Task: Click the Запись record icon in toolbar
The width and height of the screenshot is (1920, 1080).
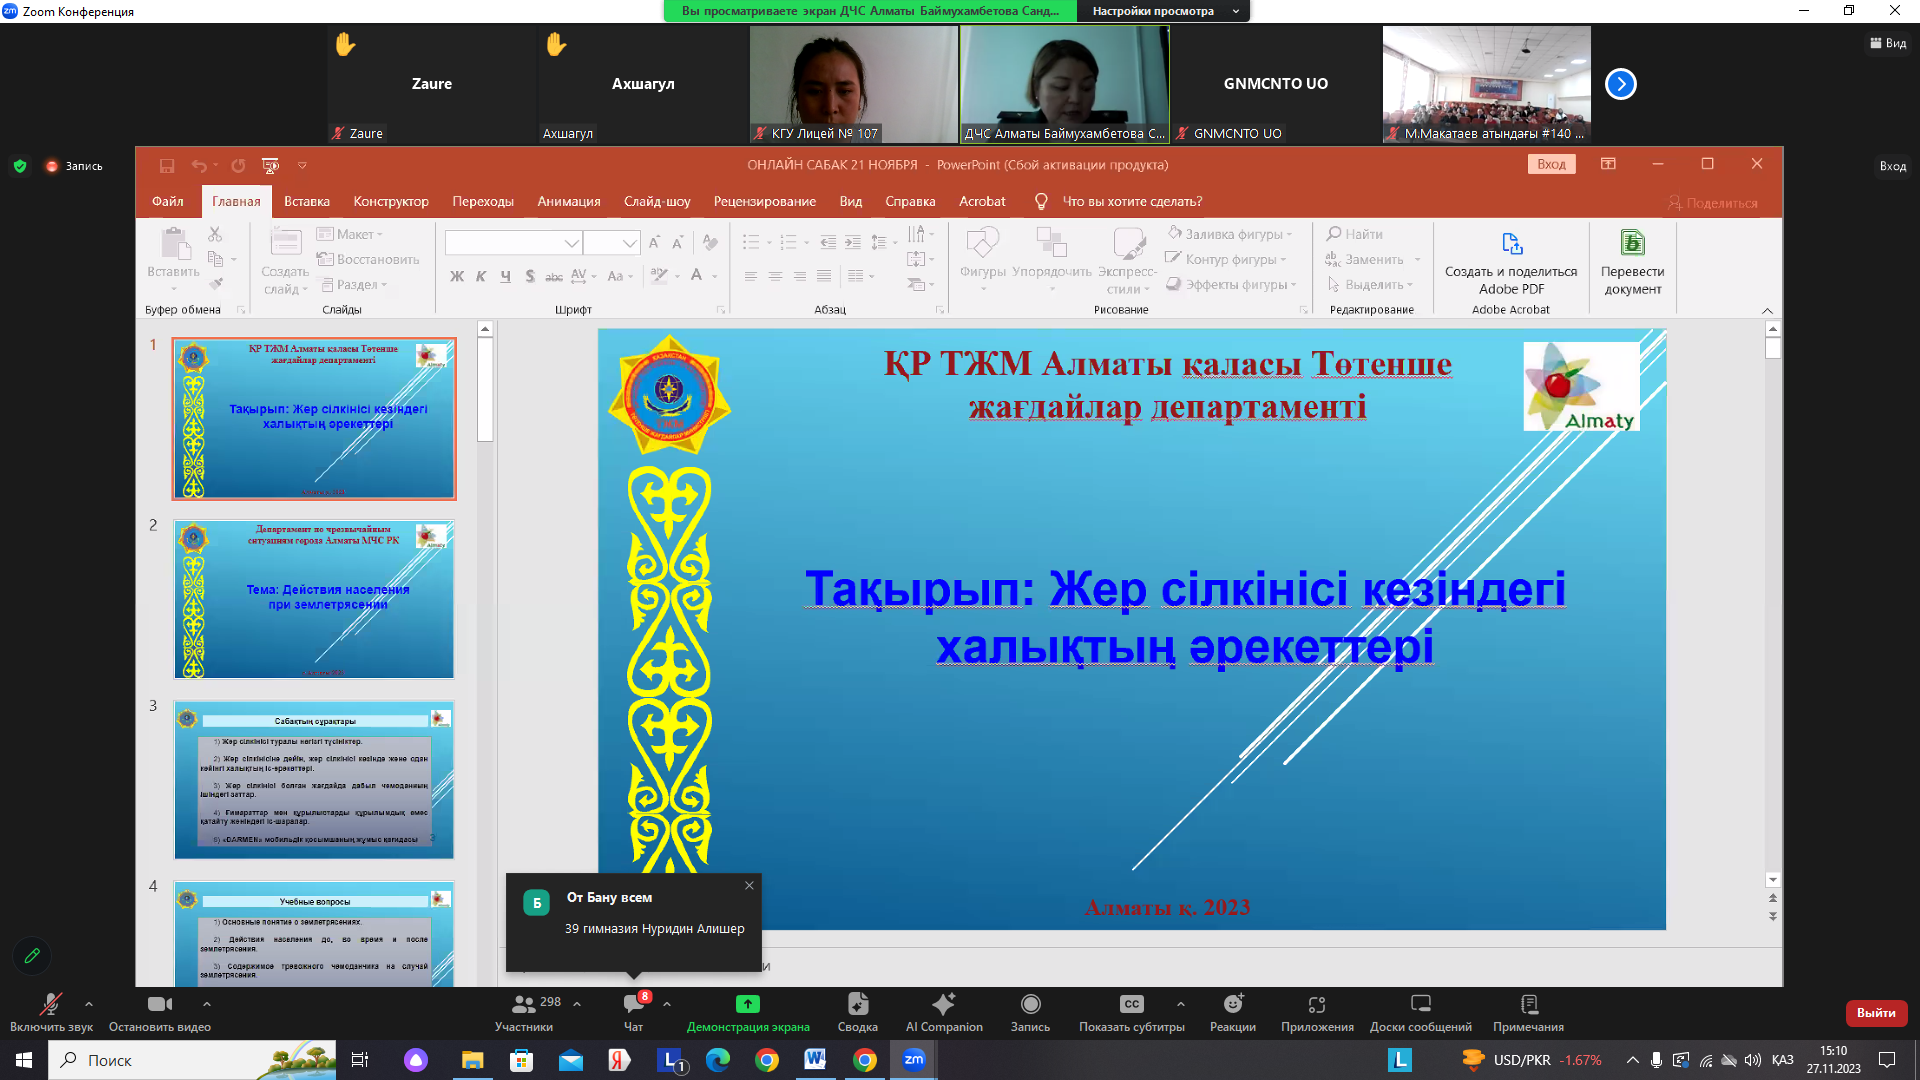Action: click(1030, 1004)
